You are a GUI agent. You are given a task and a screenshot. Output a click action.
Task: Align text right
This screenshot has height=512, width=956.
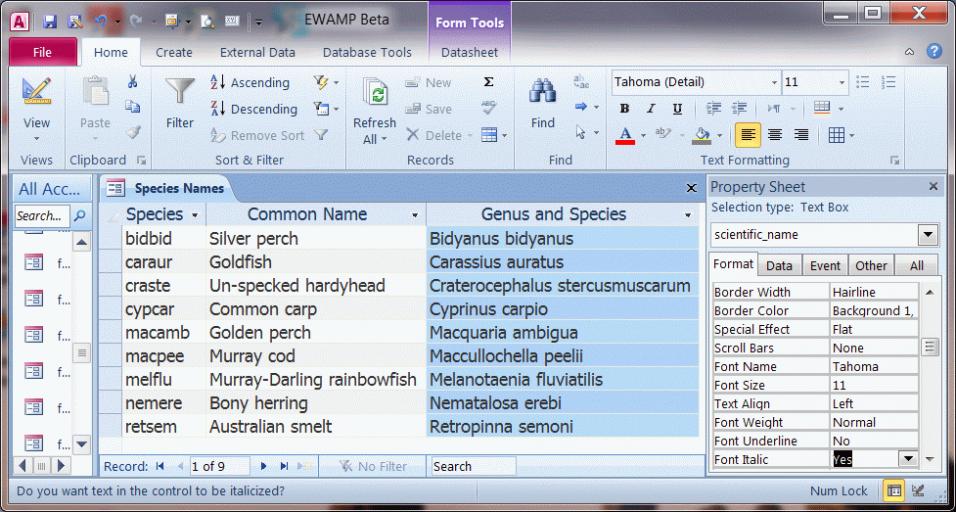[x=801, y=135]
